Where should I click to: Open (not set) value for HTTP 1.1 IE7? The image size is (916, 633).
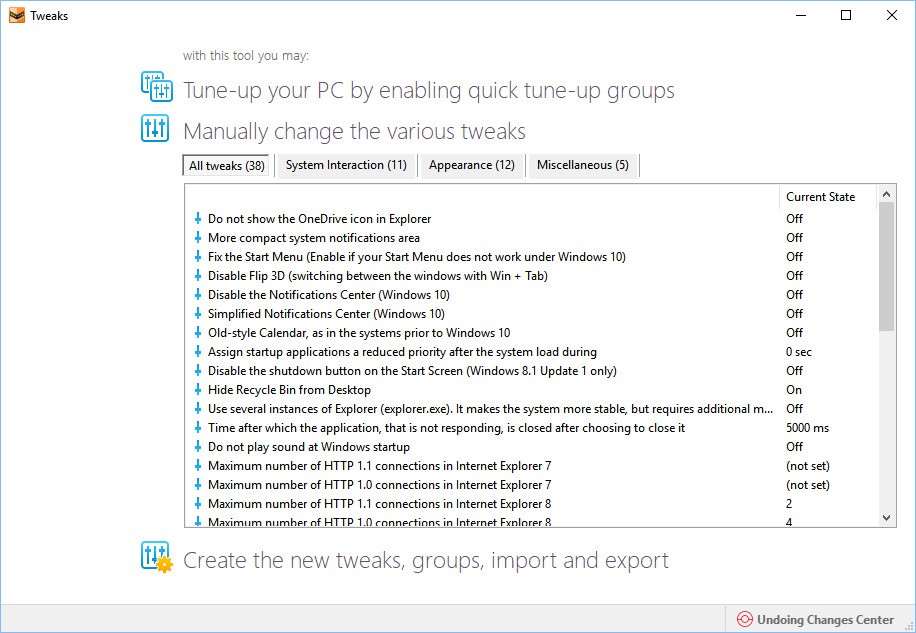point(807,466)
